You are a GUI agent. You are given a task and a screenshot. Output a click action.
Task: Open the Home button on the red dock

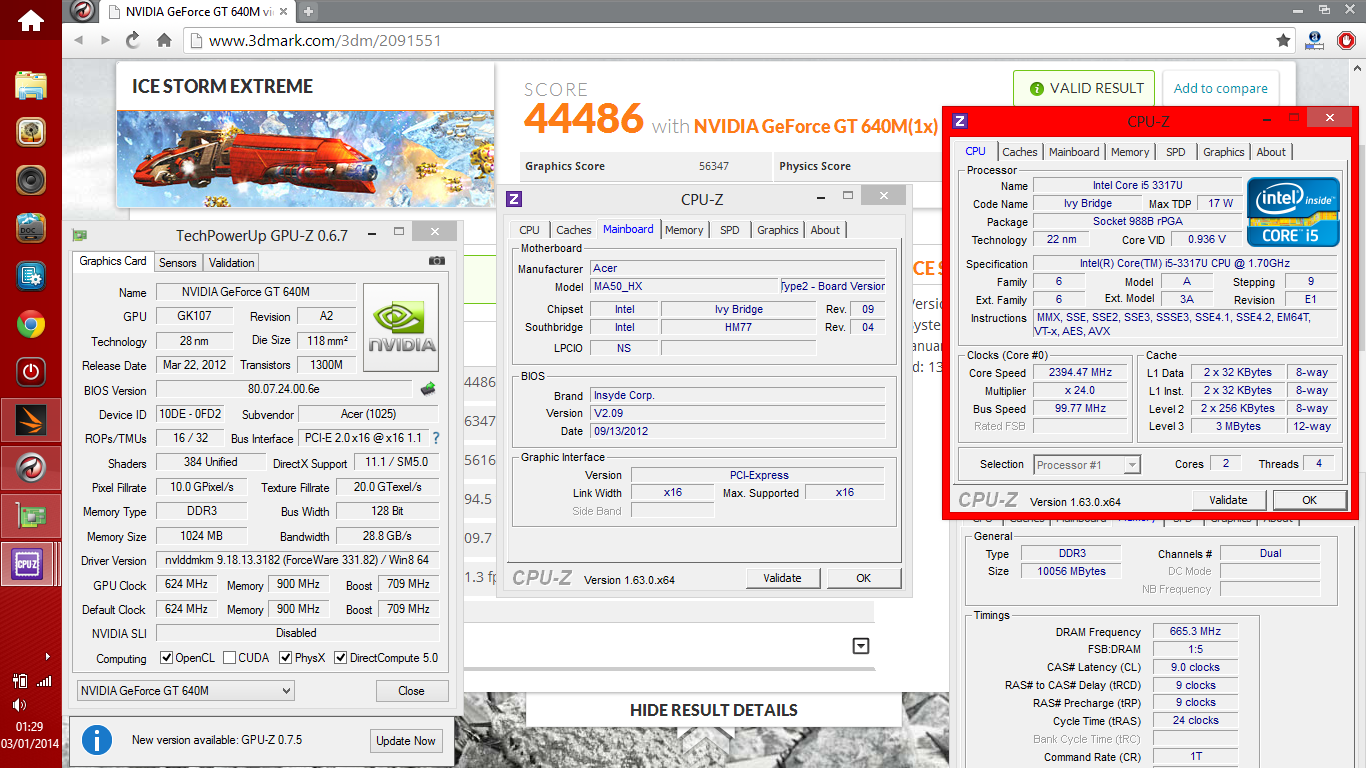point(31,20)
